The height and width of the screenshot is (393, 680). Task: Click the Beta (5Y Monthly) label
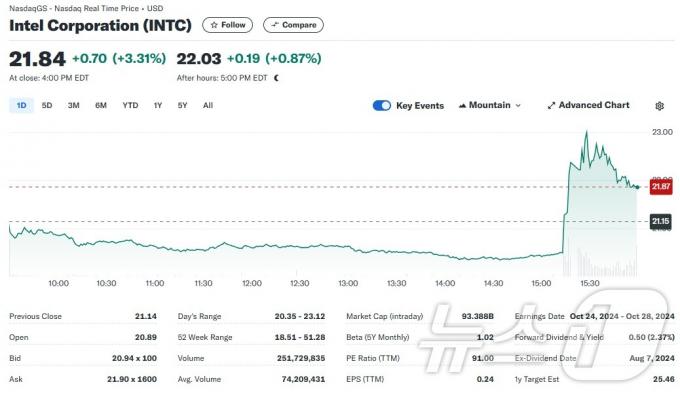(378, 337)
